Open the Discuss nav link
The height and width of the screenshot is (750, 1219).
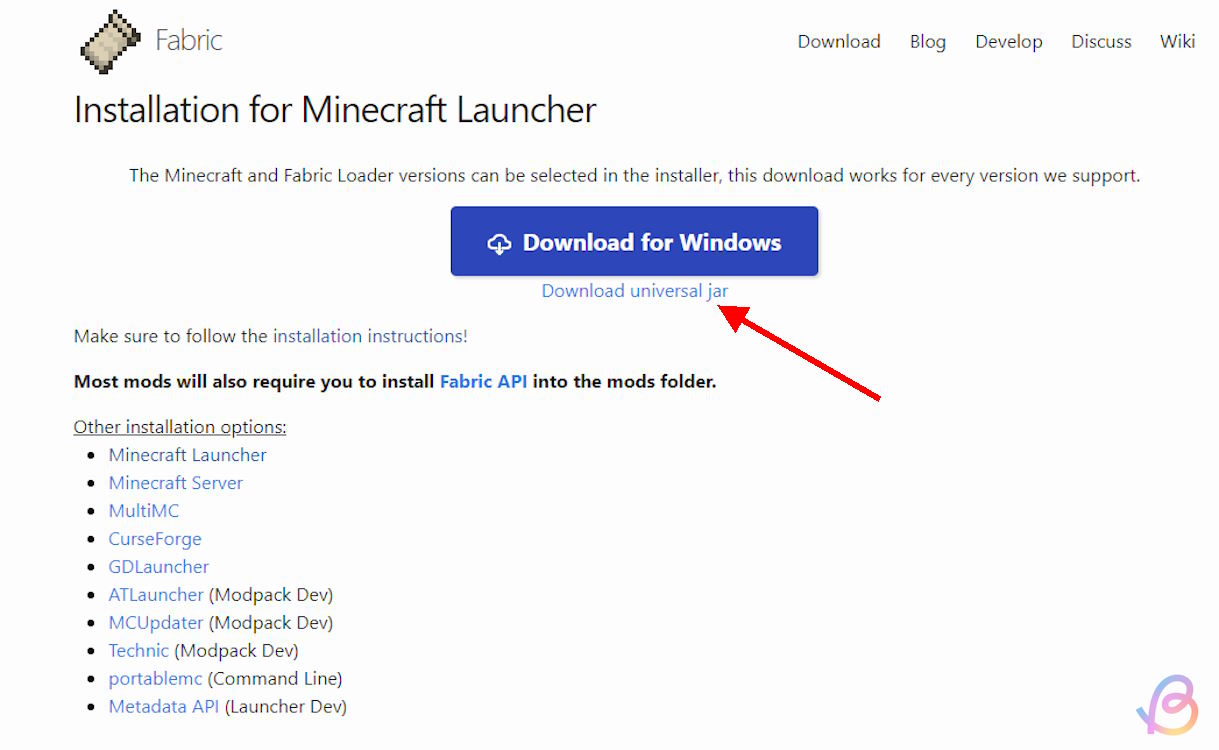[x=1101, y=42]
